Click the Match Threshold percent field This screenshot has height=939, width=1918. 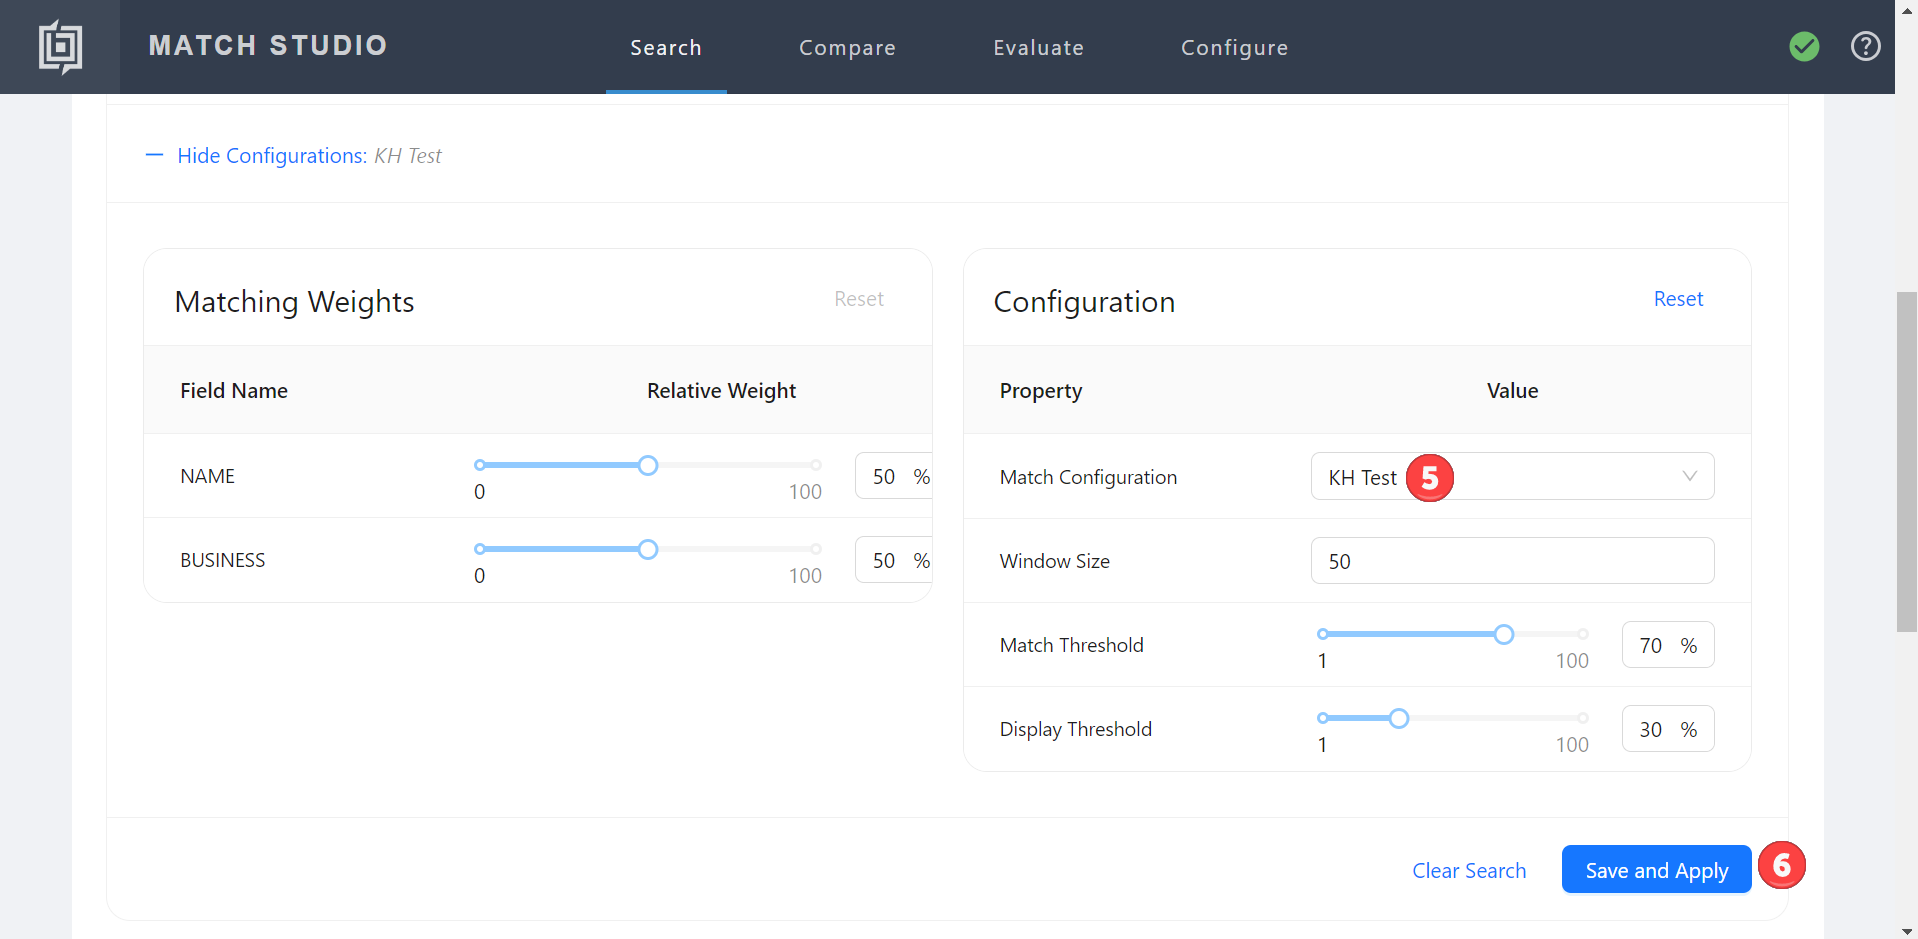(x=1668, y=645)
